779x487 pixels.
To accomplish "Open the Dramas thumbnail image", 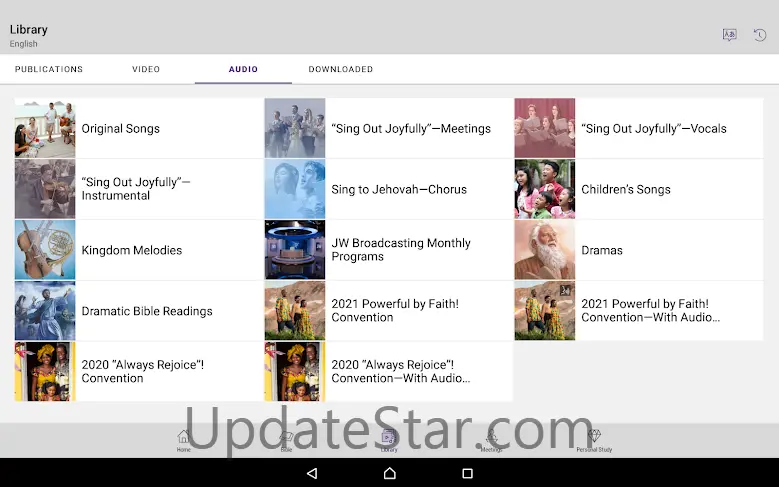I will coord(545,250).
